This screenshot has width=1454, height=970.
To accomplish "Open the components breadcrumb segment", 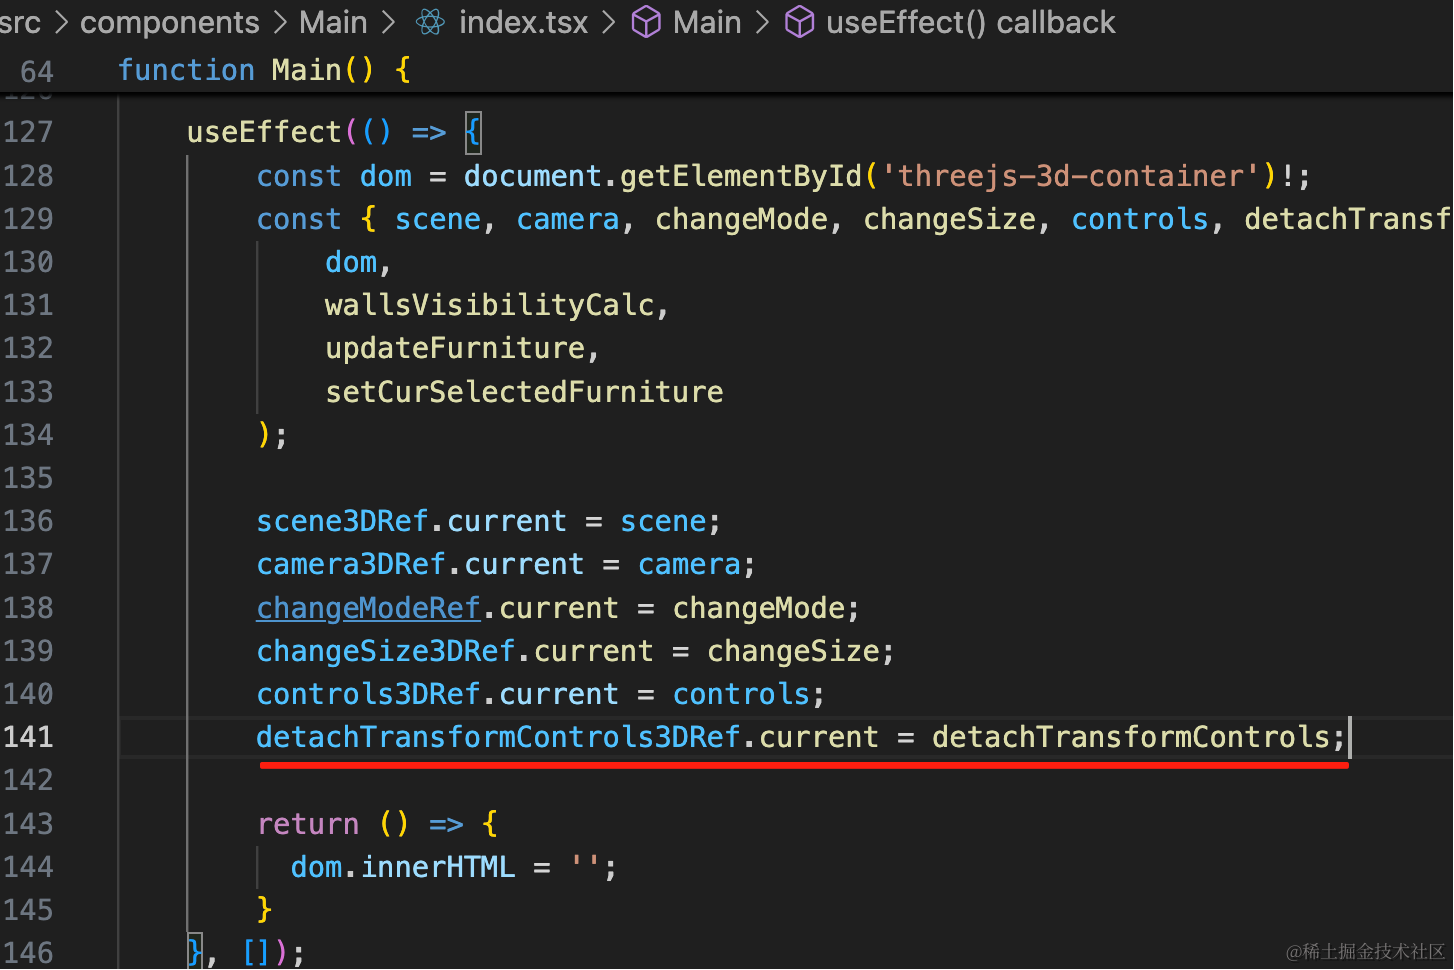I will point(170,22).
